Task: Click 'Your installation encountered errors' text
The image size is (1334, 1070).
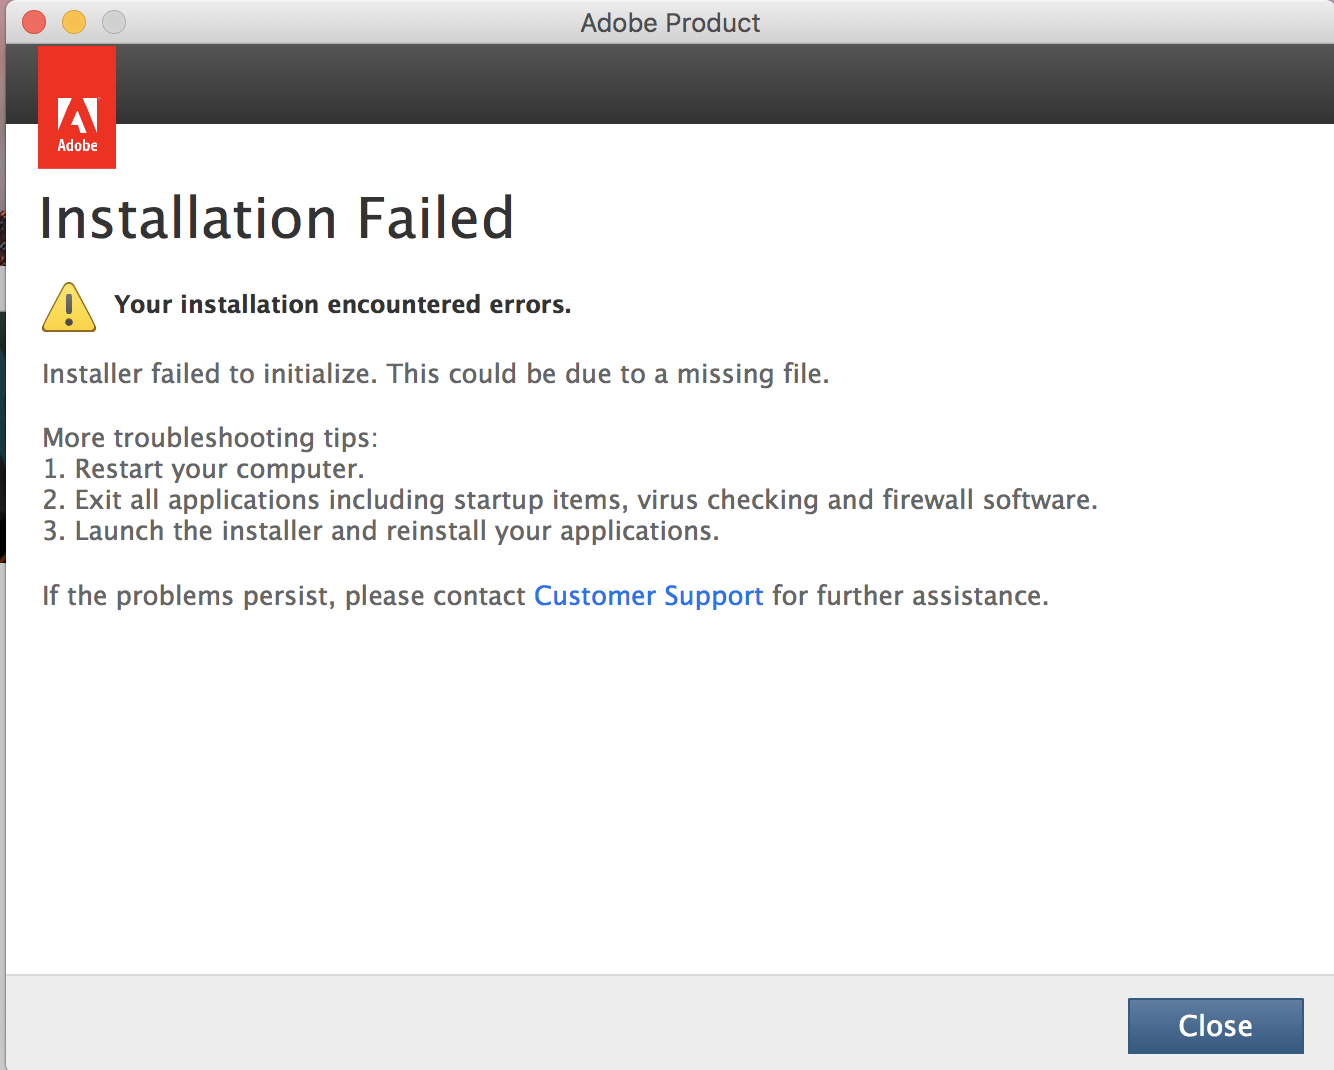Action: [x=342, y=304]
